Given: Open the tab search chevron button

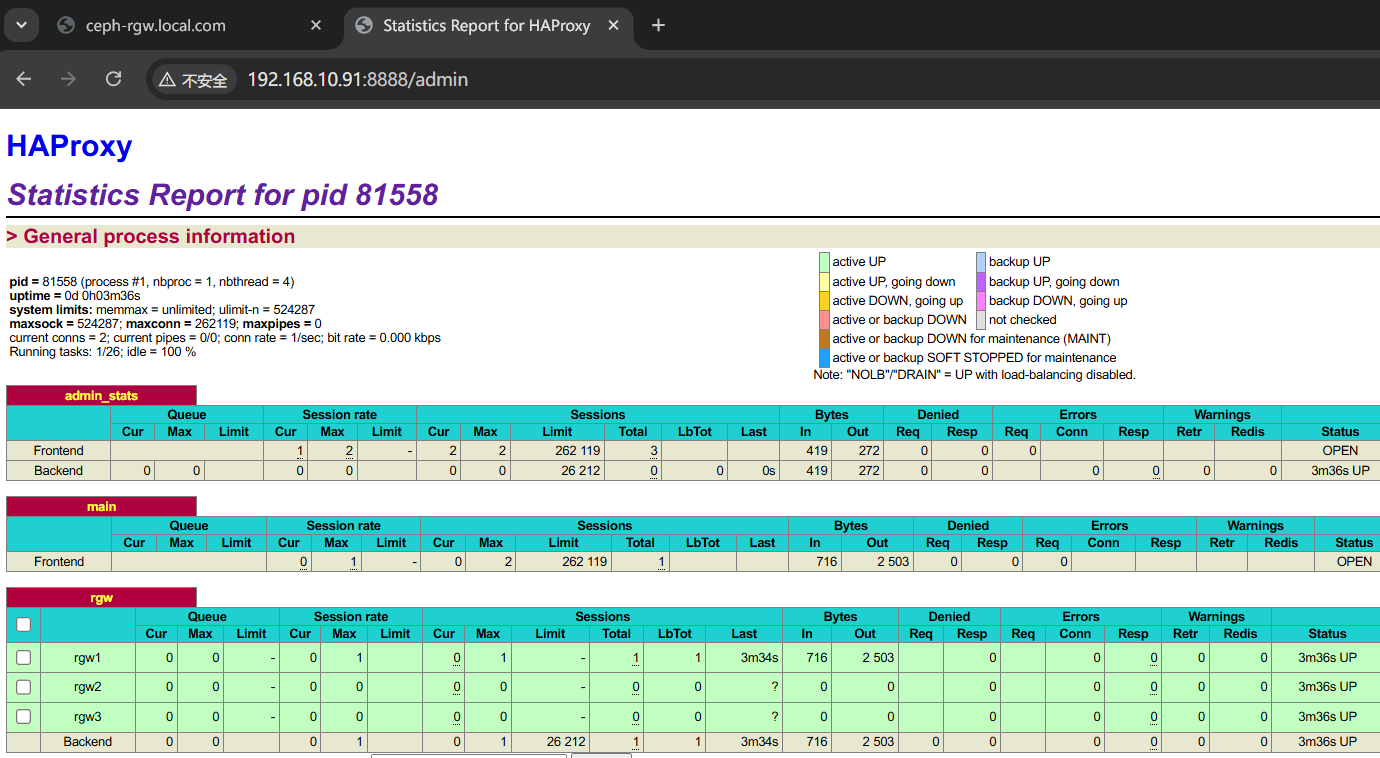Looking at the screenshot, I should [22, 25].
